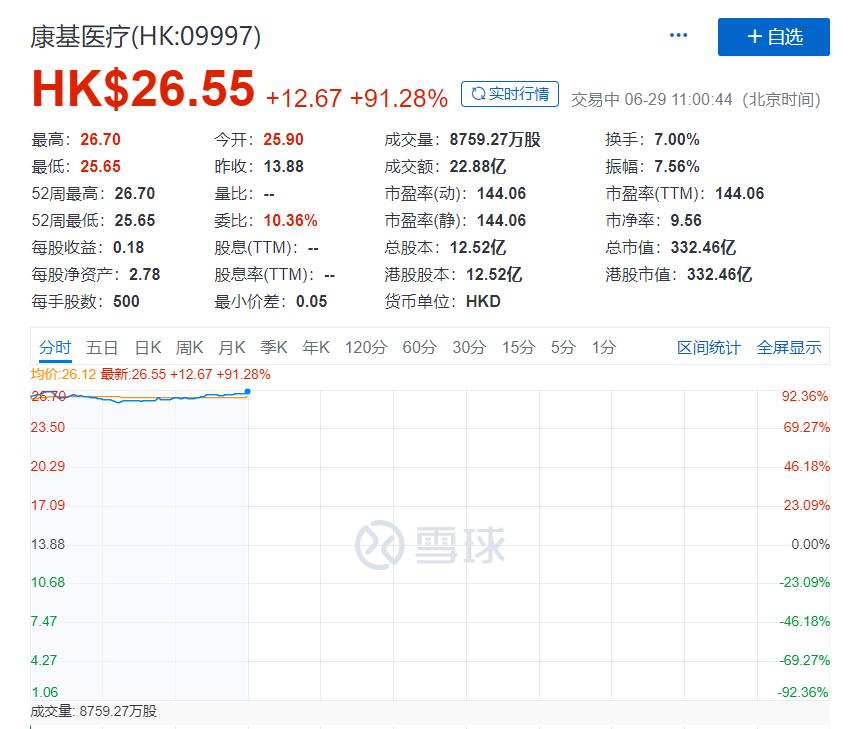867x729 pixels.
Task: Switch to the 五日 chart tab
Action: pos(102,348)
